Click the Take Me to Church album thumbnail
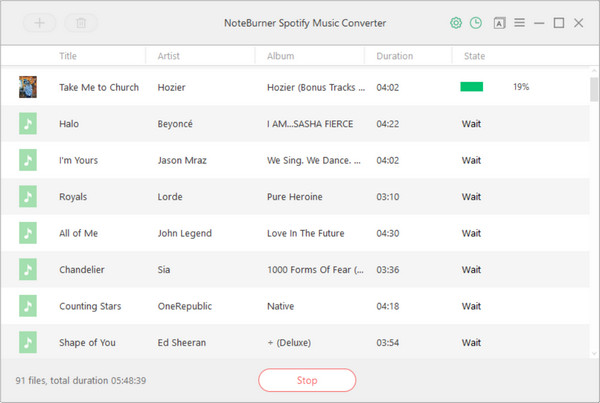 pos(28,87)
